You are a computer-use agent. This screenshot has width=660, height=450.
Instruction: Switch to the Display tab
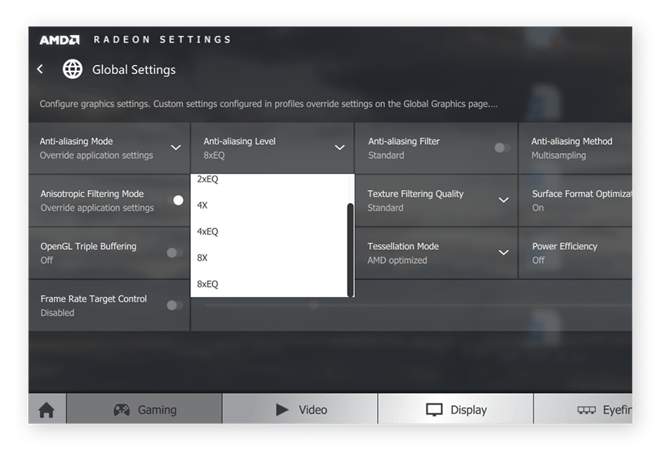[x=456, y=409]
